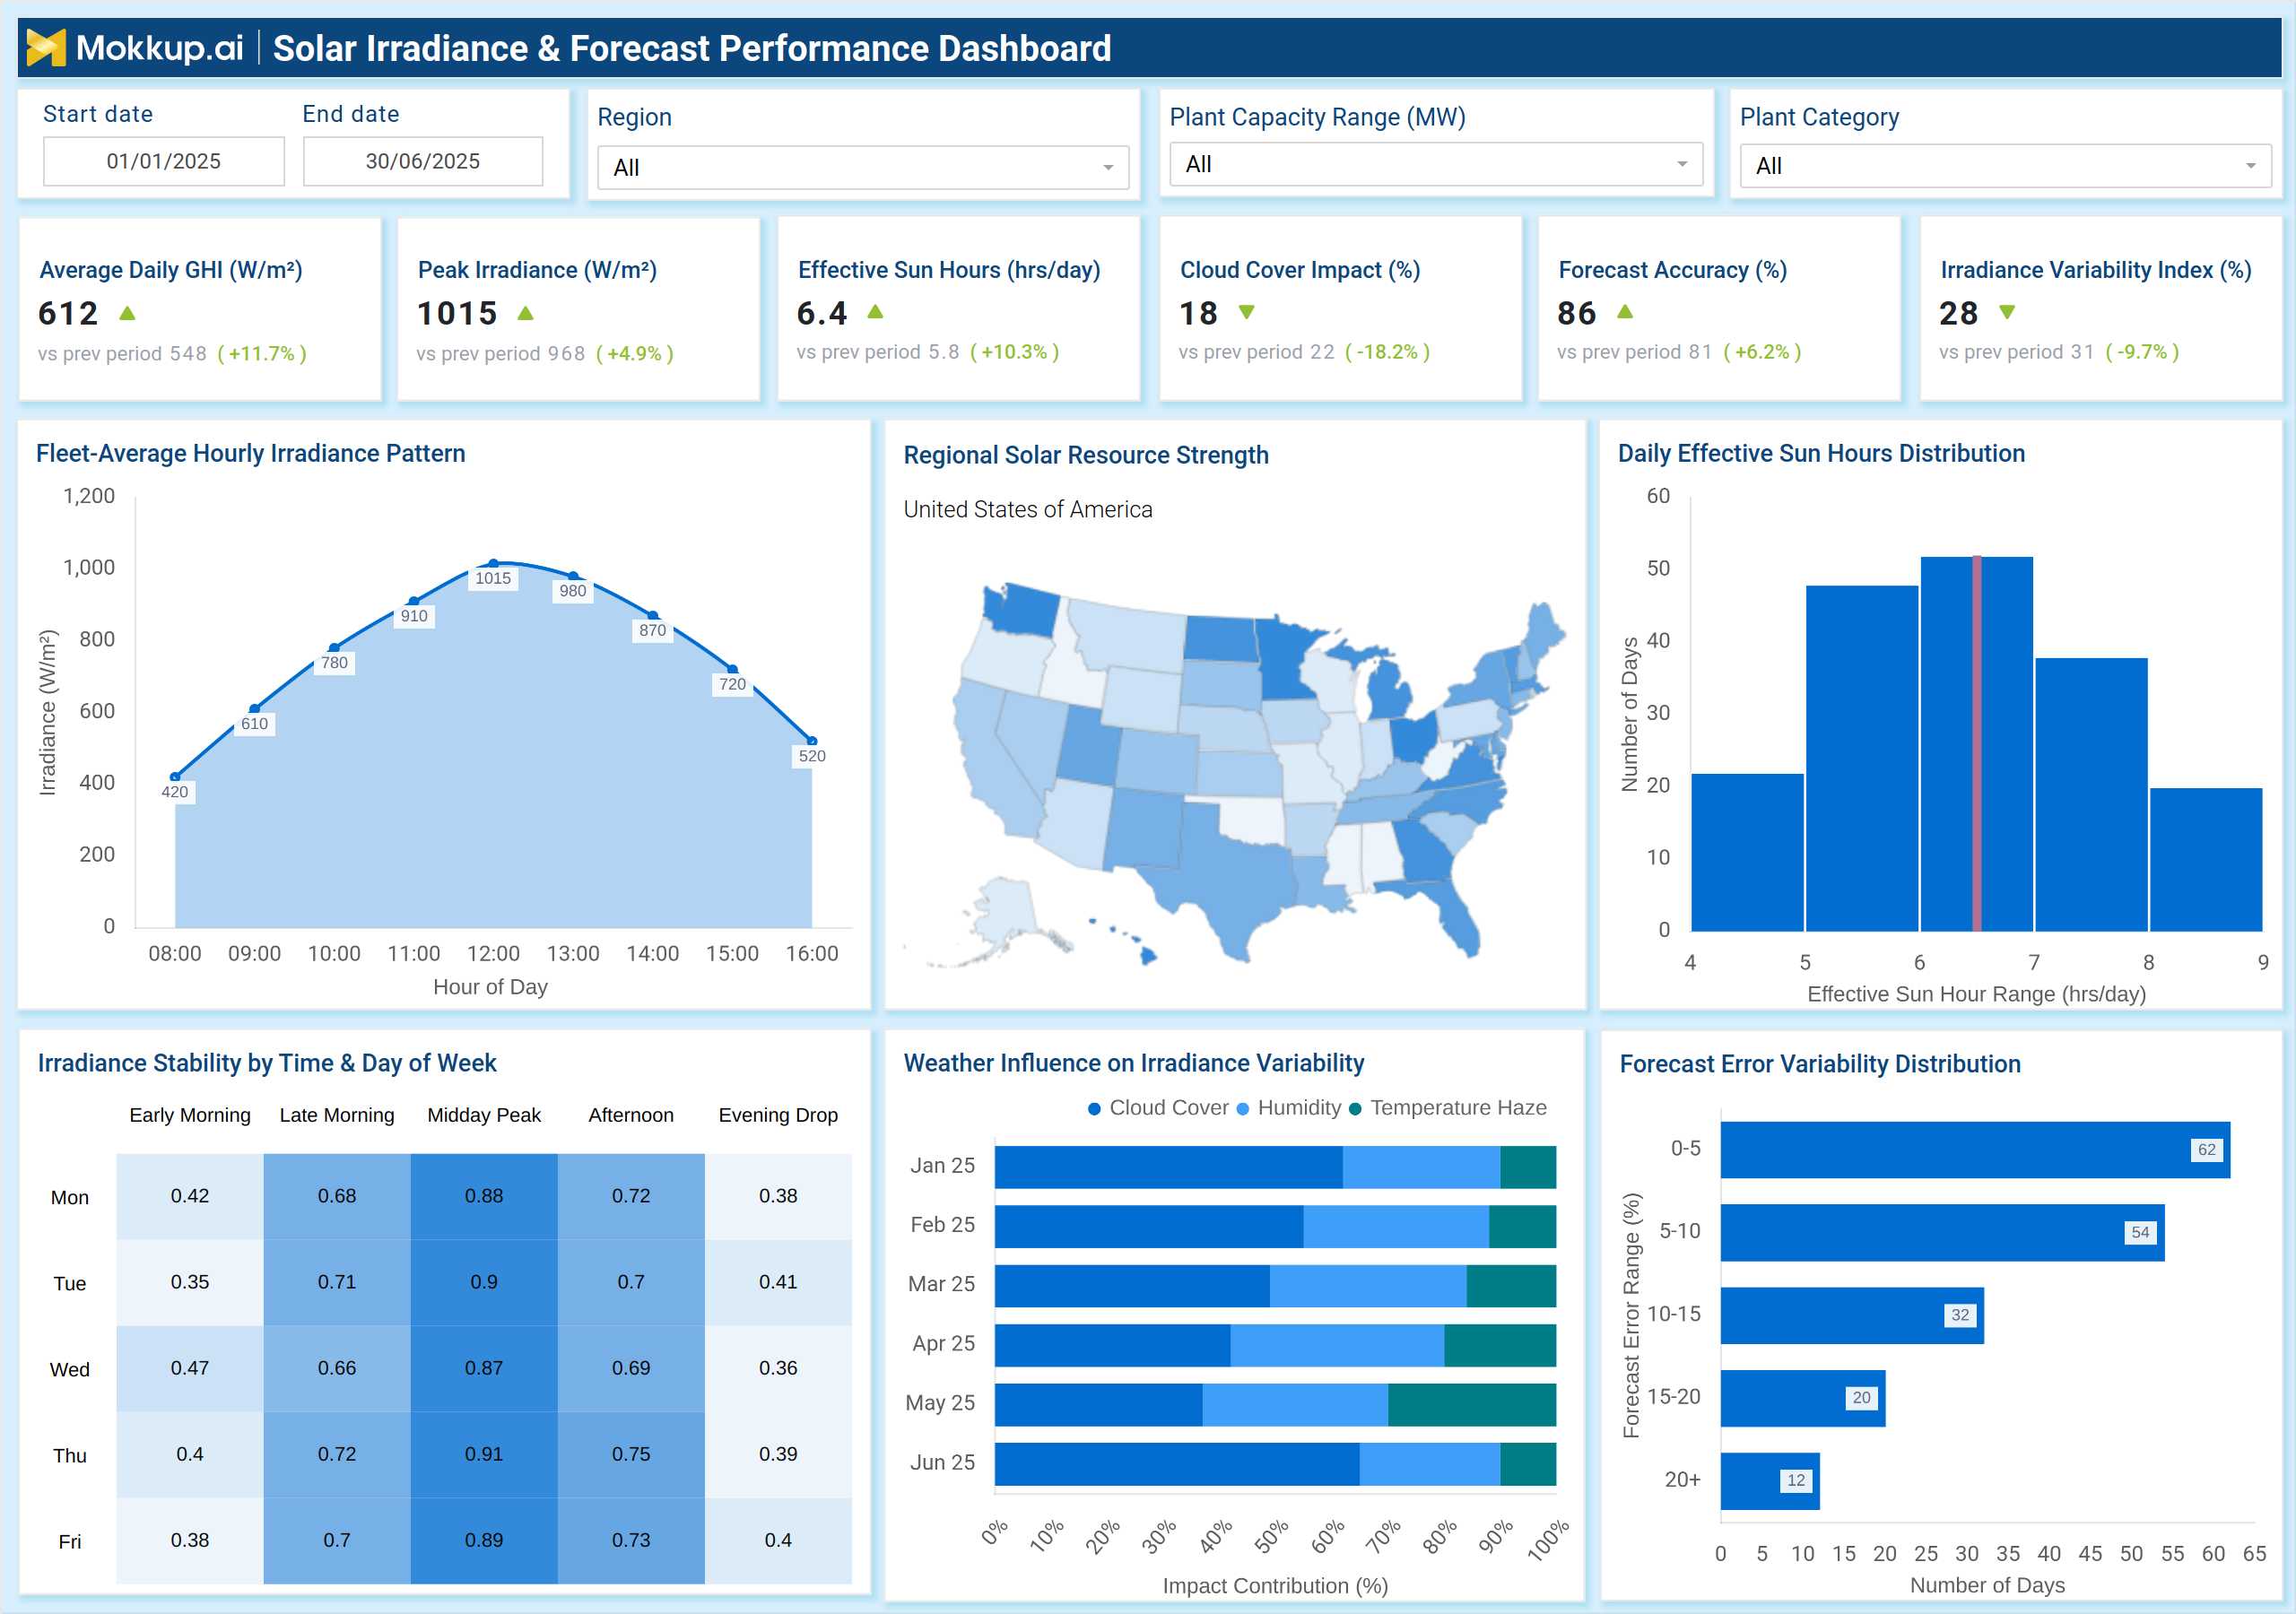Click the Start date field 01/01/2025

coord(164,161)
